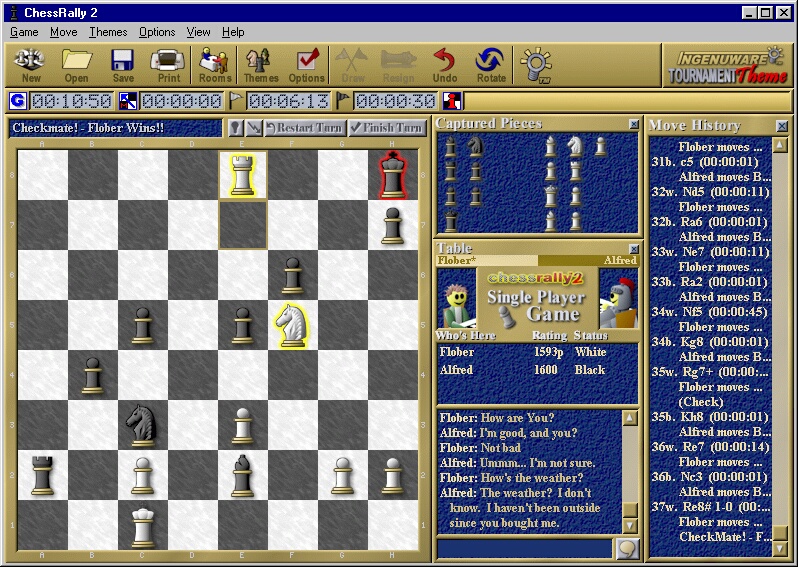
Task: Print the game using the printer icon
Action: coord(168,65)
